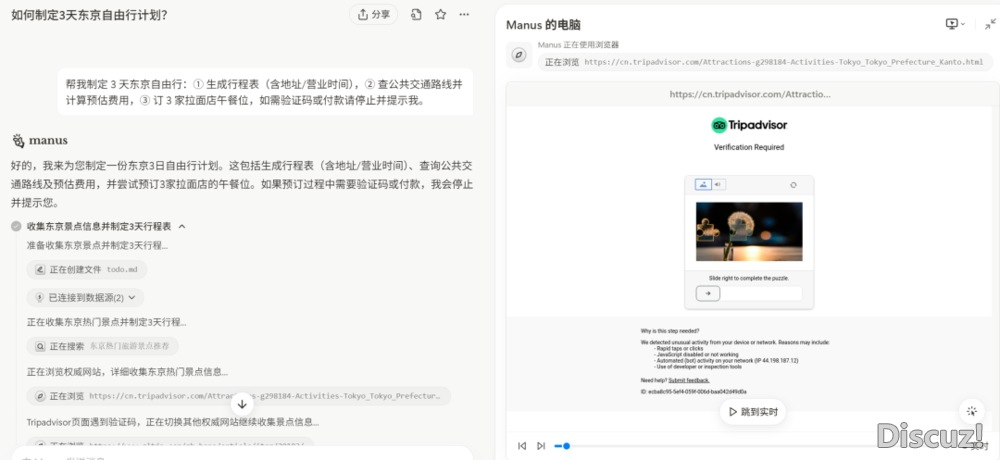The height and width of the screenshot is (460, 1000).
Task: Open the document icon next to share
Action: coord(416,15)
